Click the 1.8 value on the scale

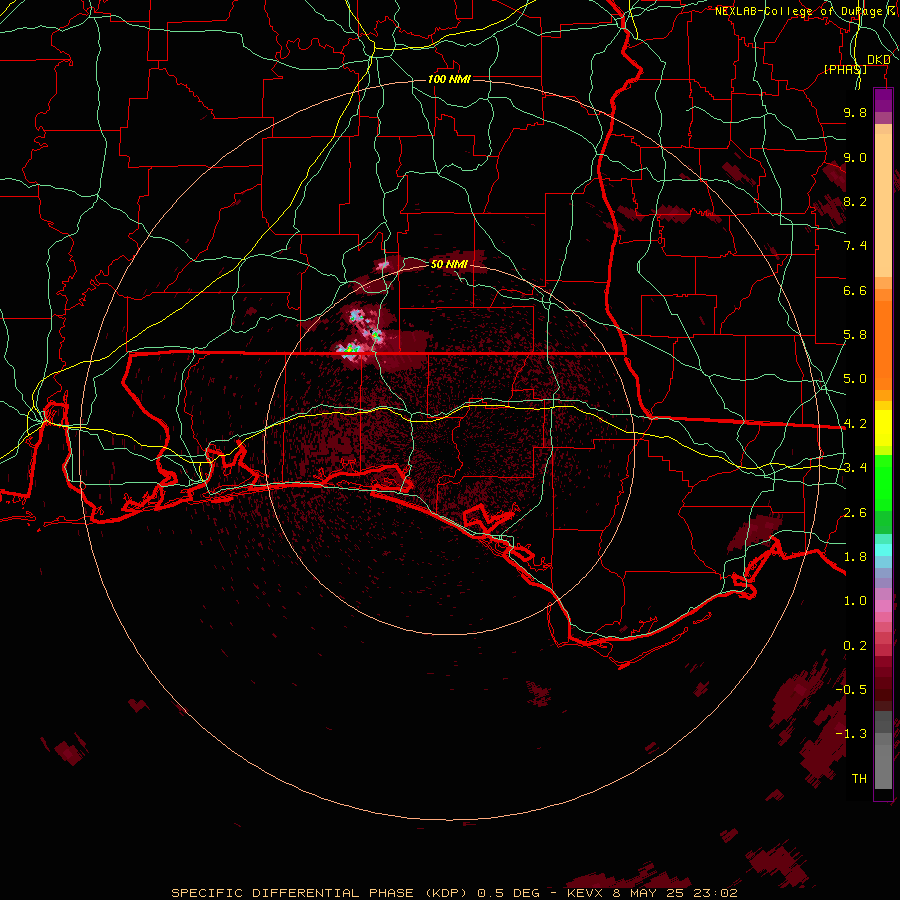click(855, 557)
